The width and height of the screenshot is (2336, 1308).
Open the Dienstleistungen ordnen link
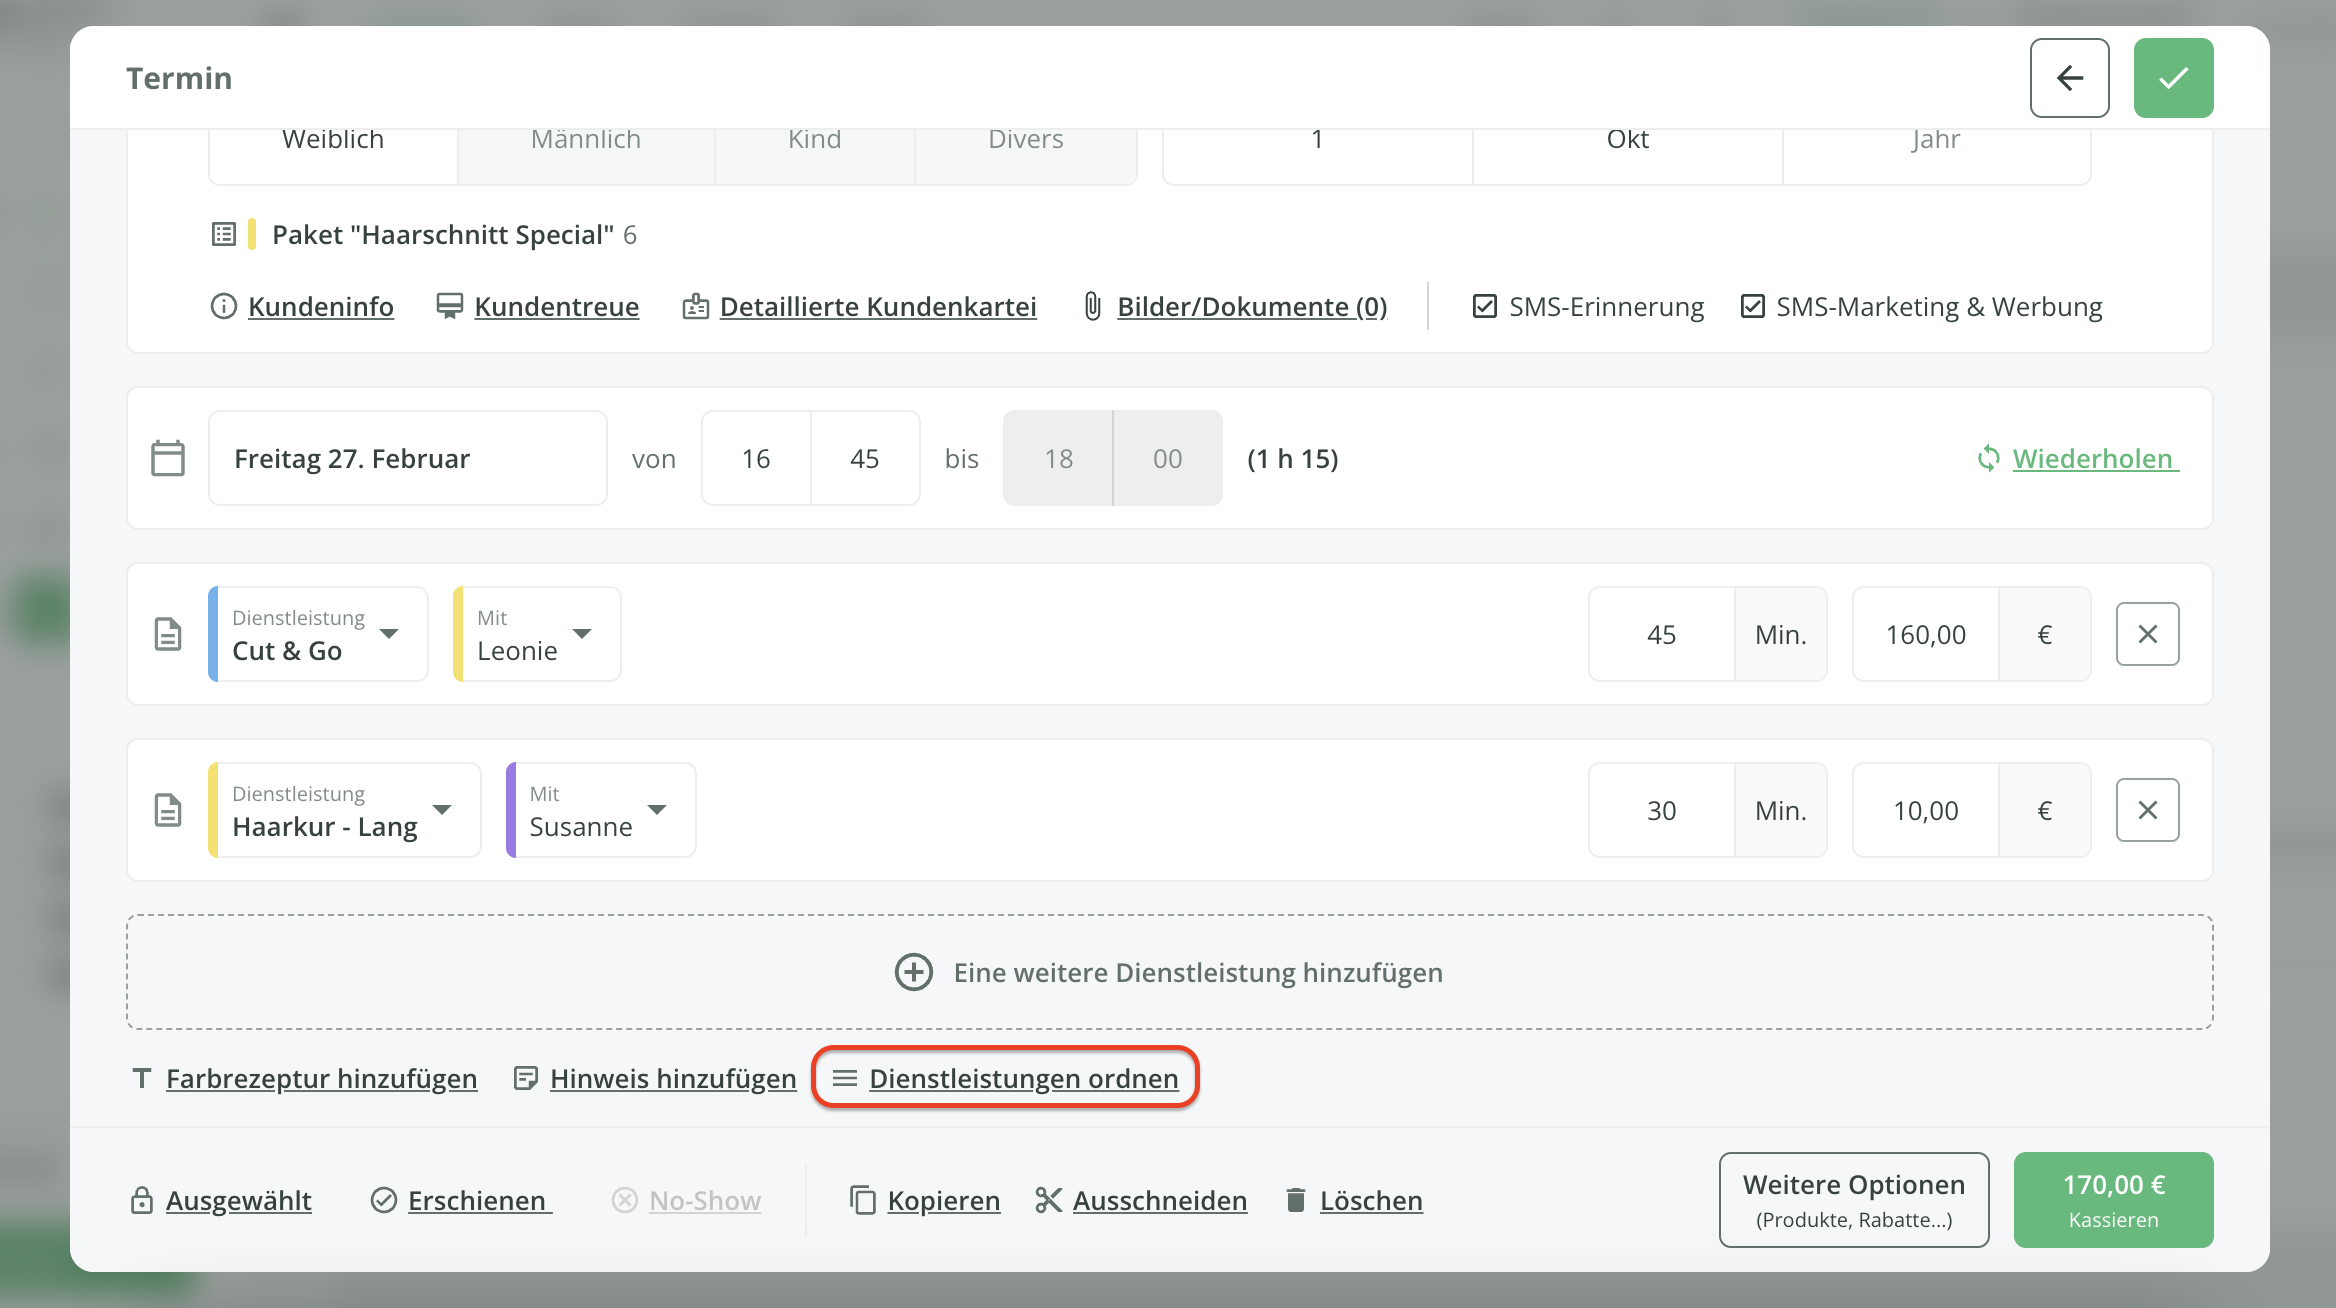(1022, 1078)
